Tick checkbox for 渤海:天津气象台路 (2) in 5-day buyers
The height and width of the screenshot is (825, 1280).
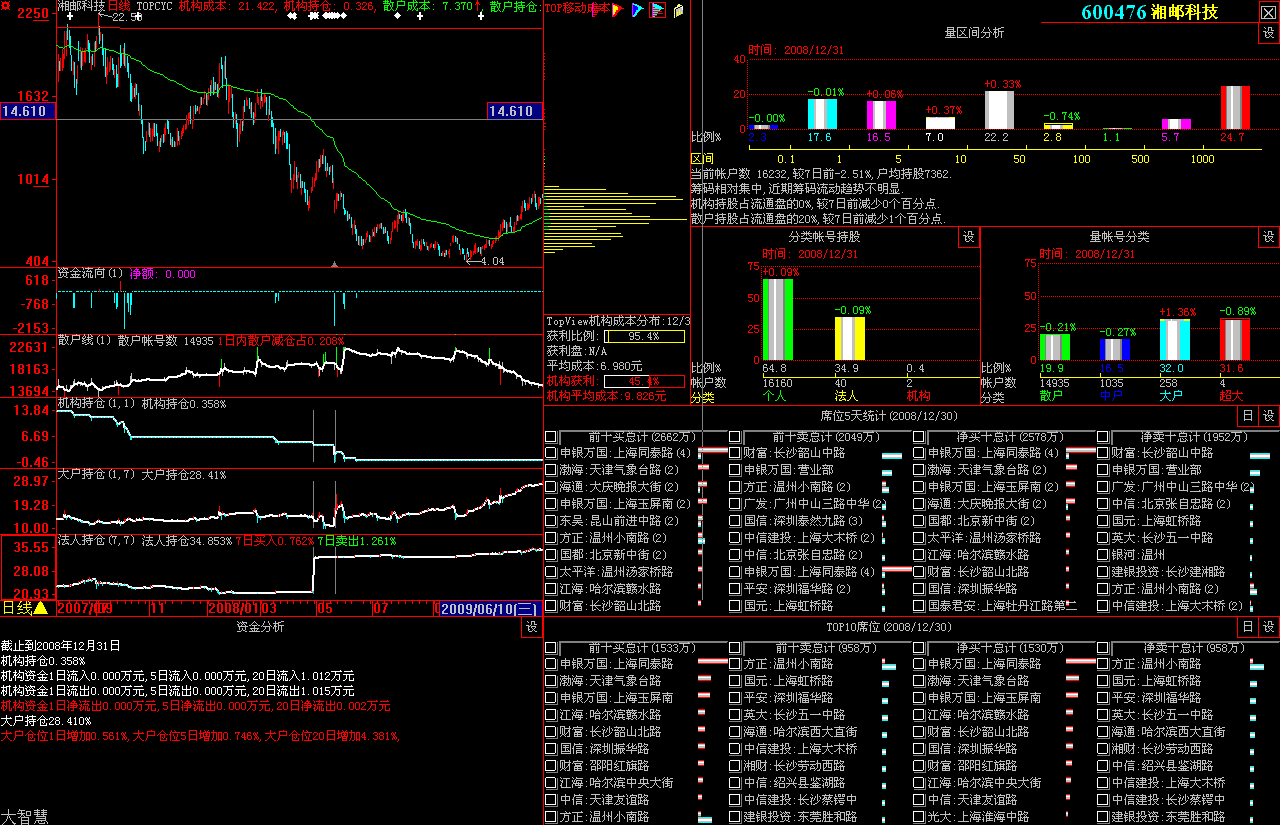pyautogui.click(x=551, y=470)
